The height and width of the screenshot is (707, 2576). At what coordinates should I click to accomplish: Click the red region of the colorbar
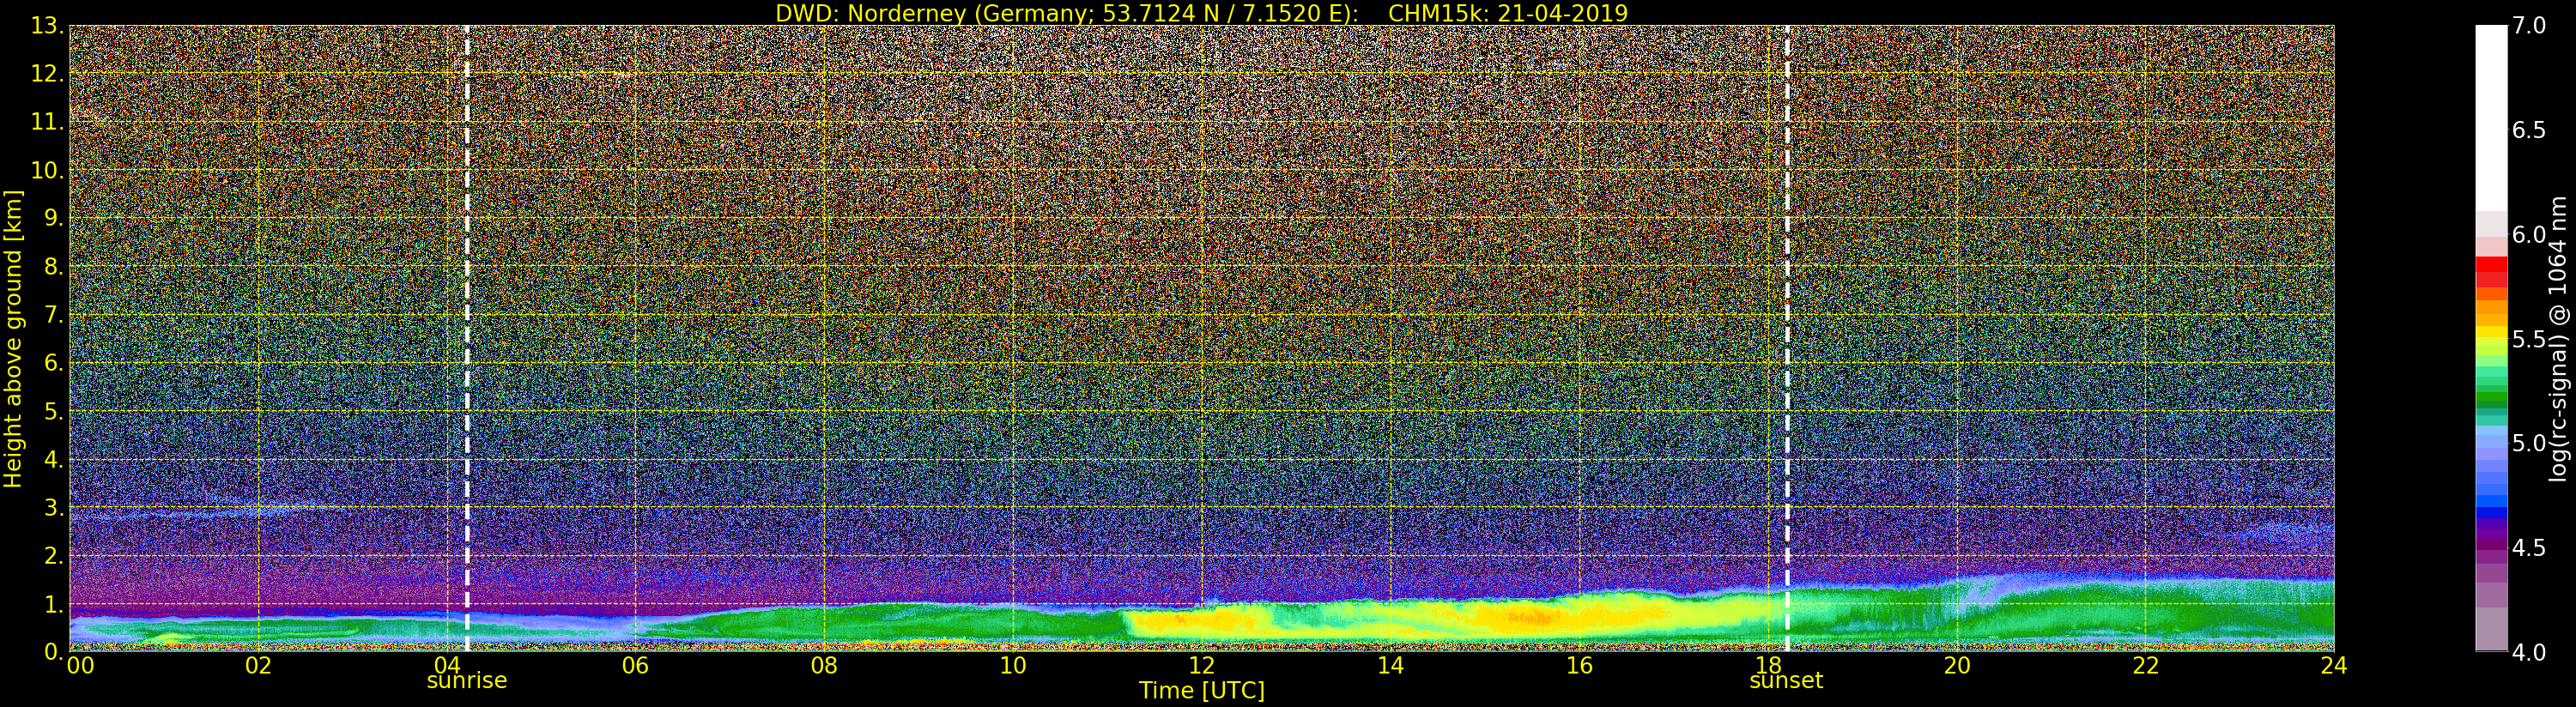pyautogui.click(x=2491, y=272)
